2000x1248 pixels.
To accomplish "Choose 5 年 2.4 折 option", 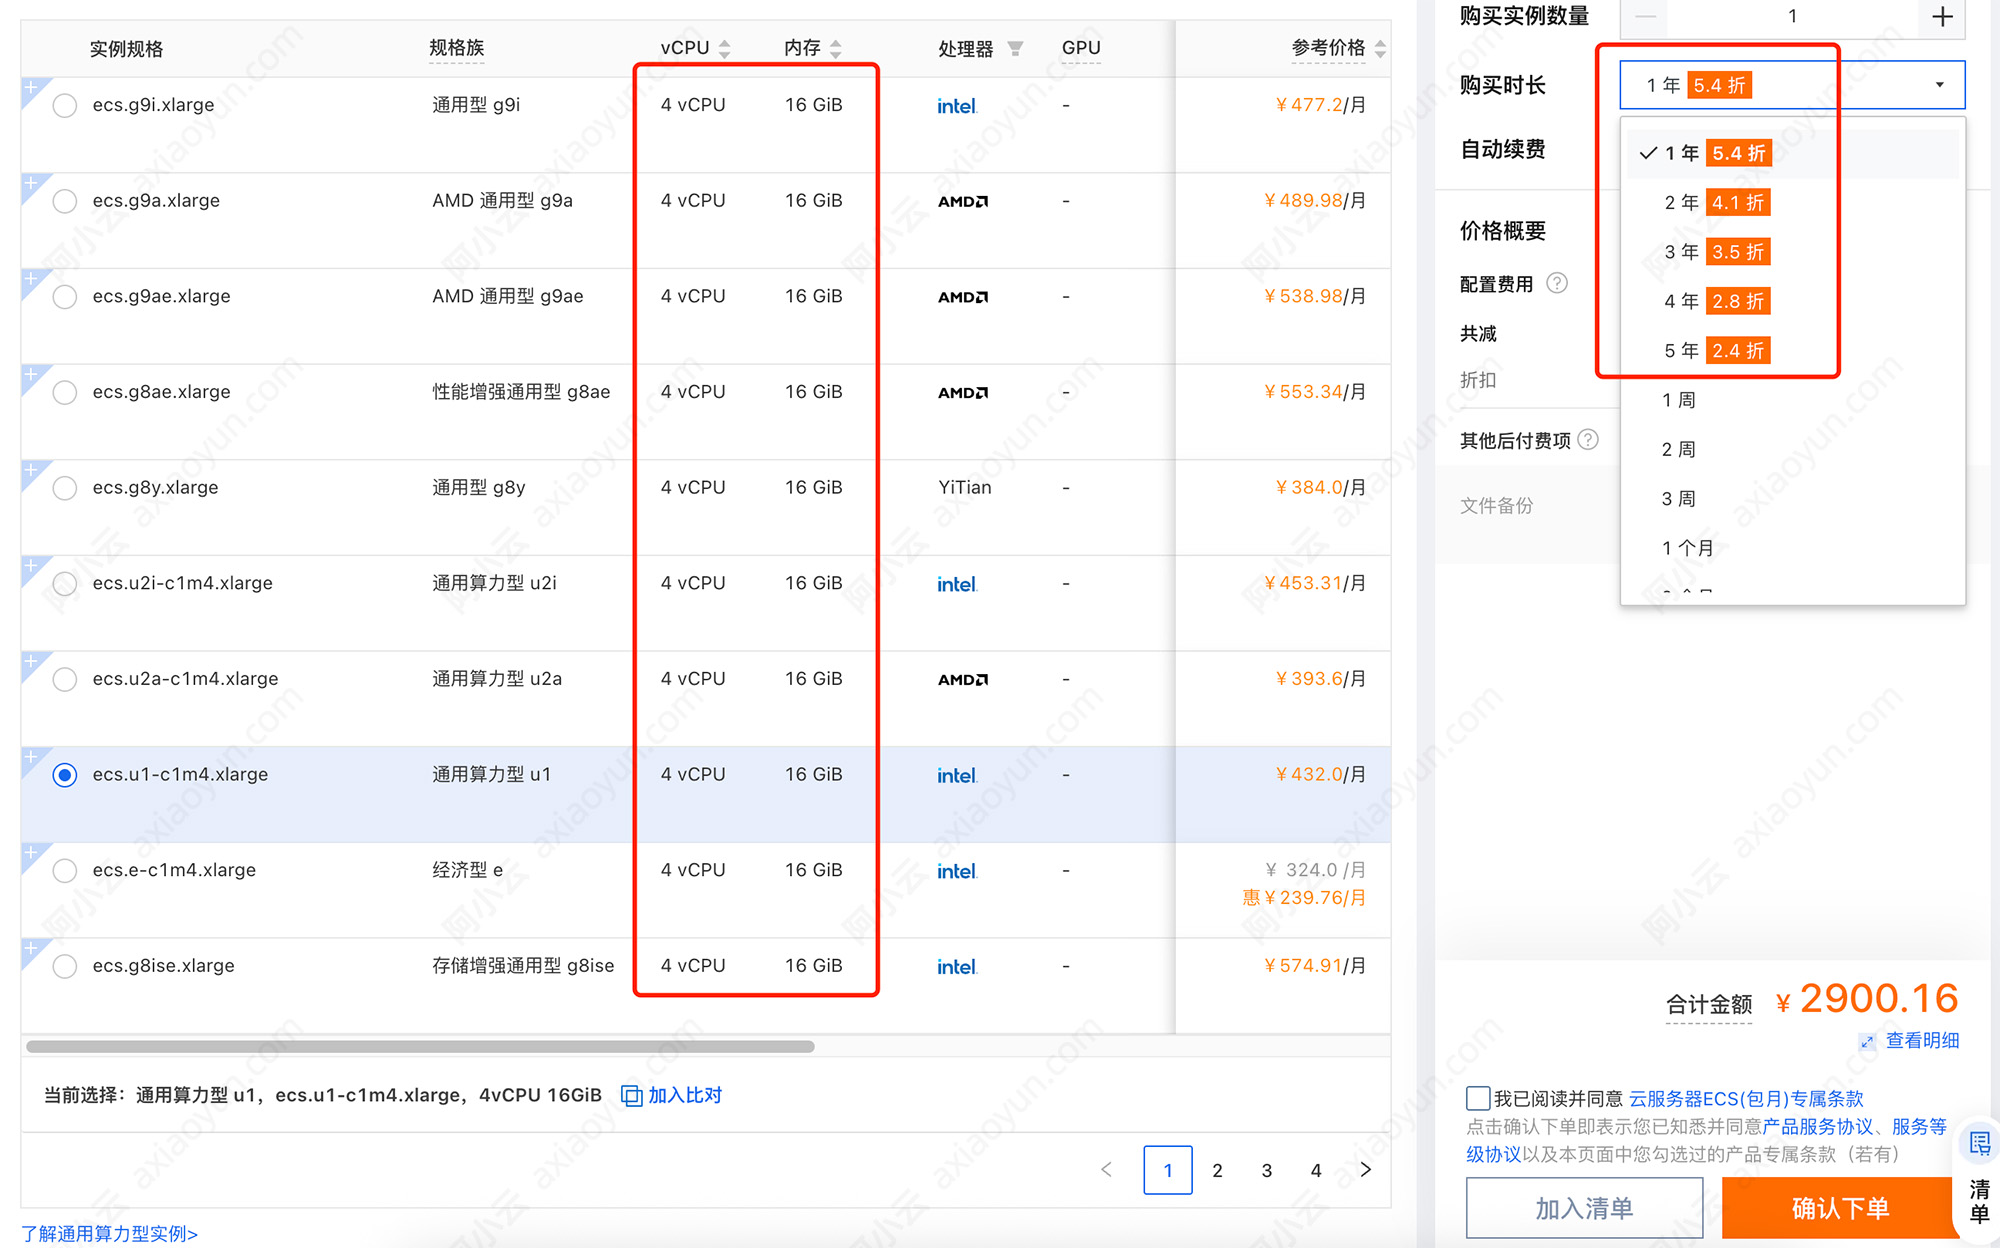I will tap(1792, 351).
